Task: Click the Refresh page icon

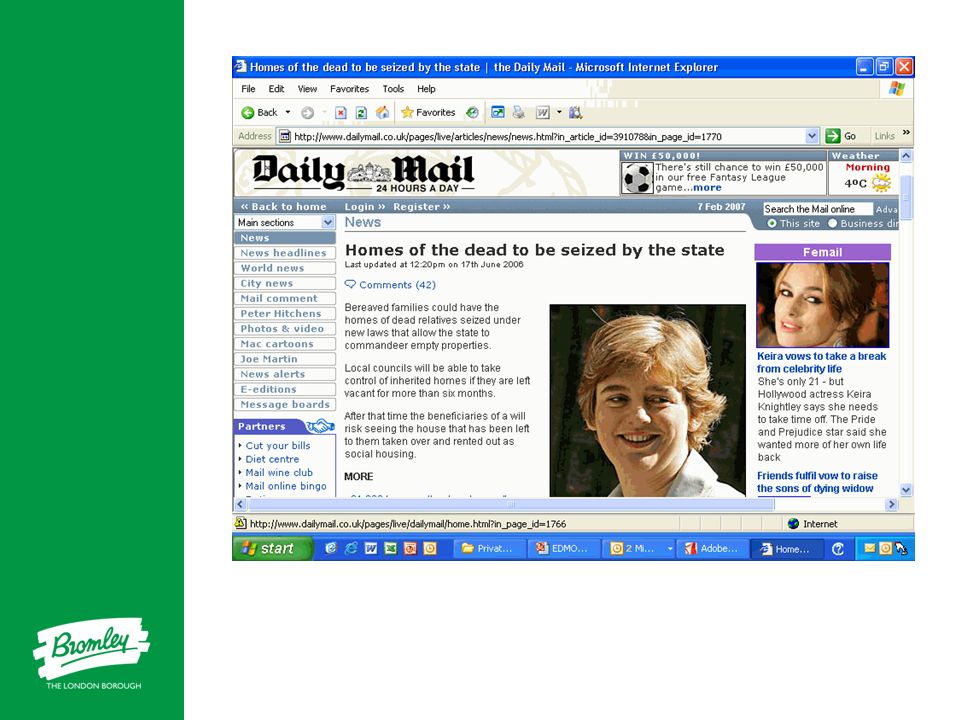Action: [x=361, y=113]
